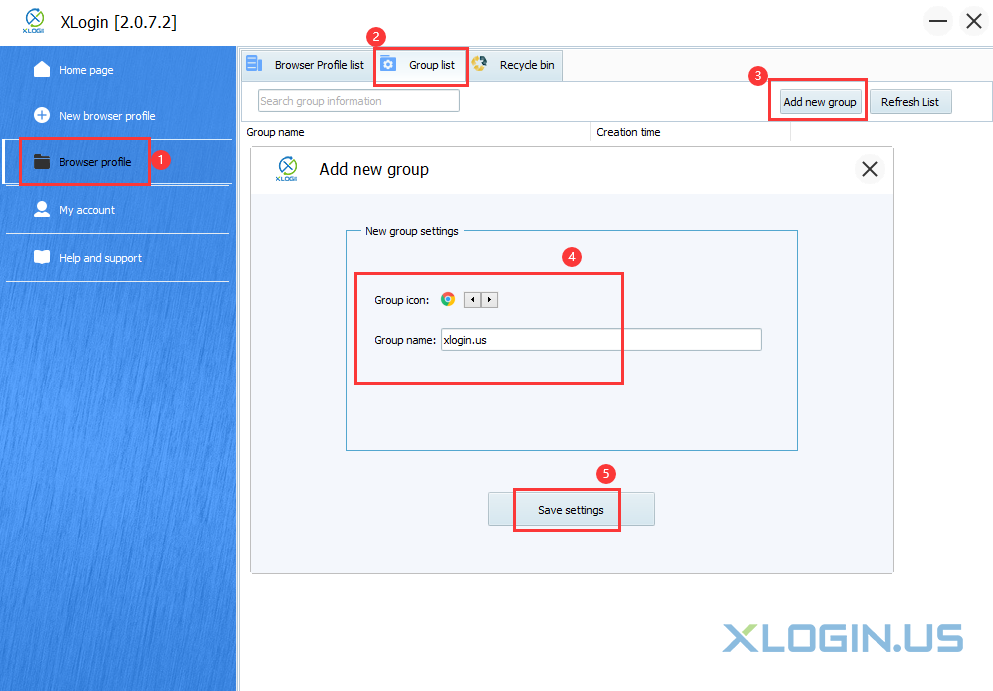Click the person icon for My account
The height and width of the screenshot is (691, 993).
tap(42, 209)
